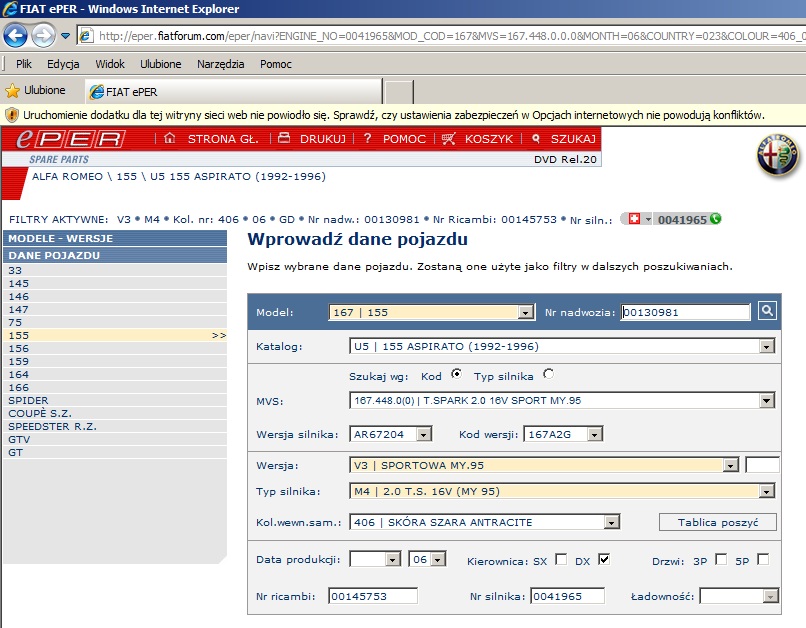The width and height of the screenshot is (806, 628).
Task: Click the Nr silnika input field
Action: [567, 596]
